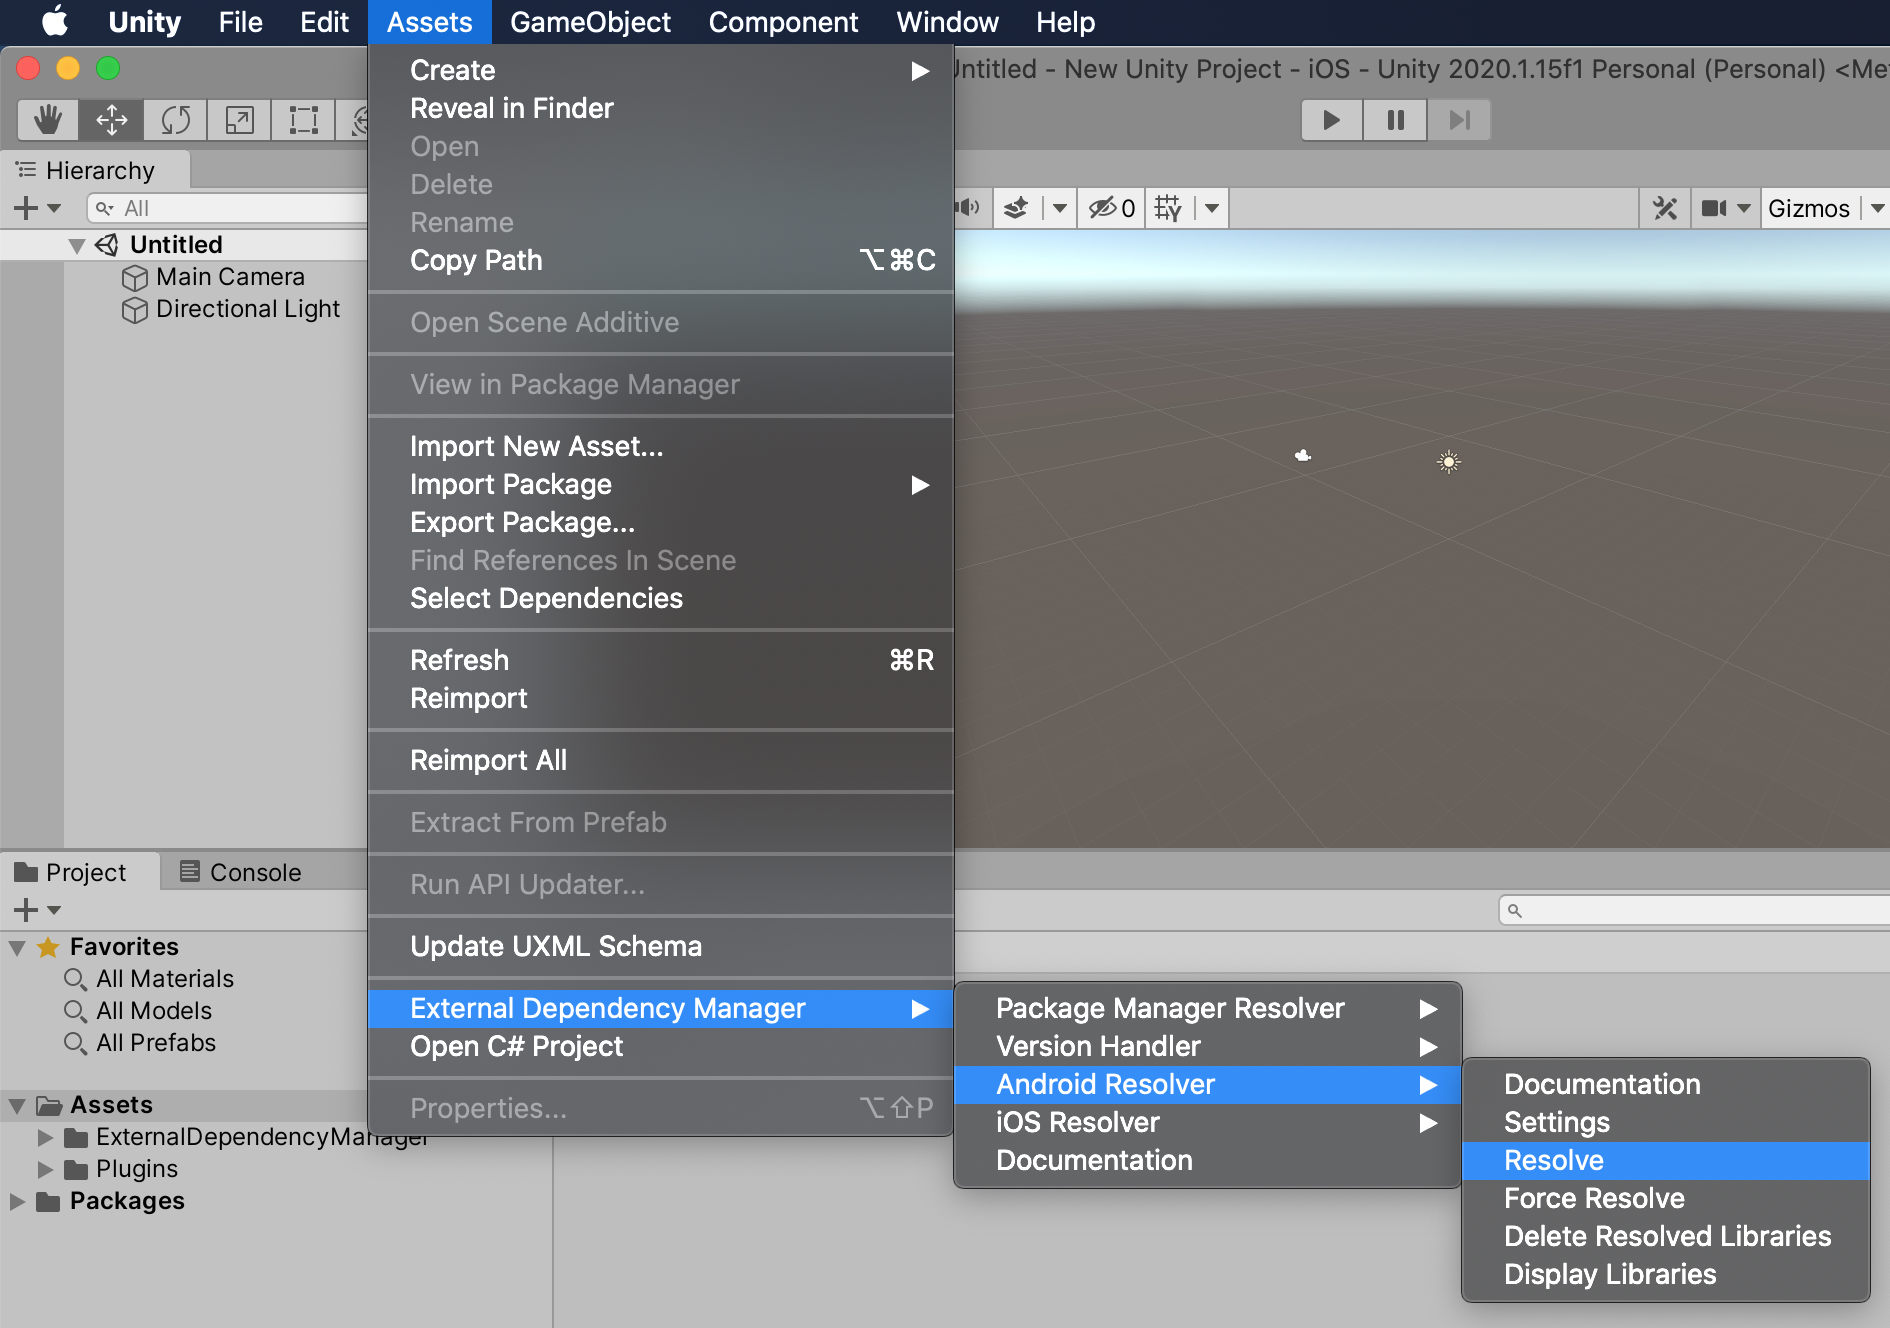
Task: Select the Move tool
Action: (111, 120)
